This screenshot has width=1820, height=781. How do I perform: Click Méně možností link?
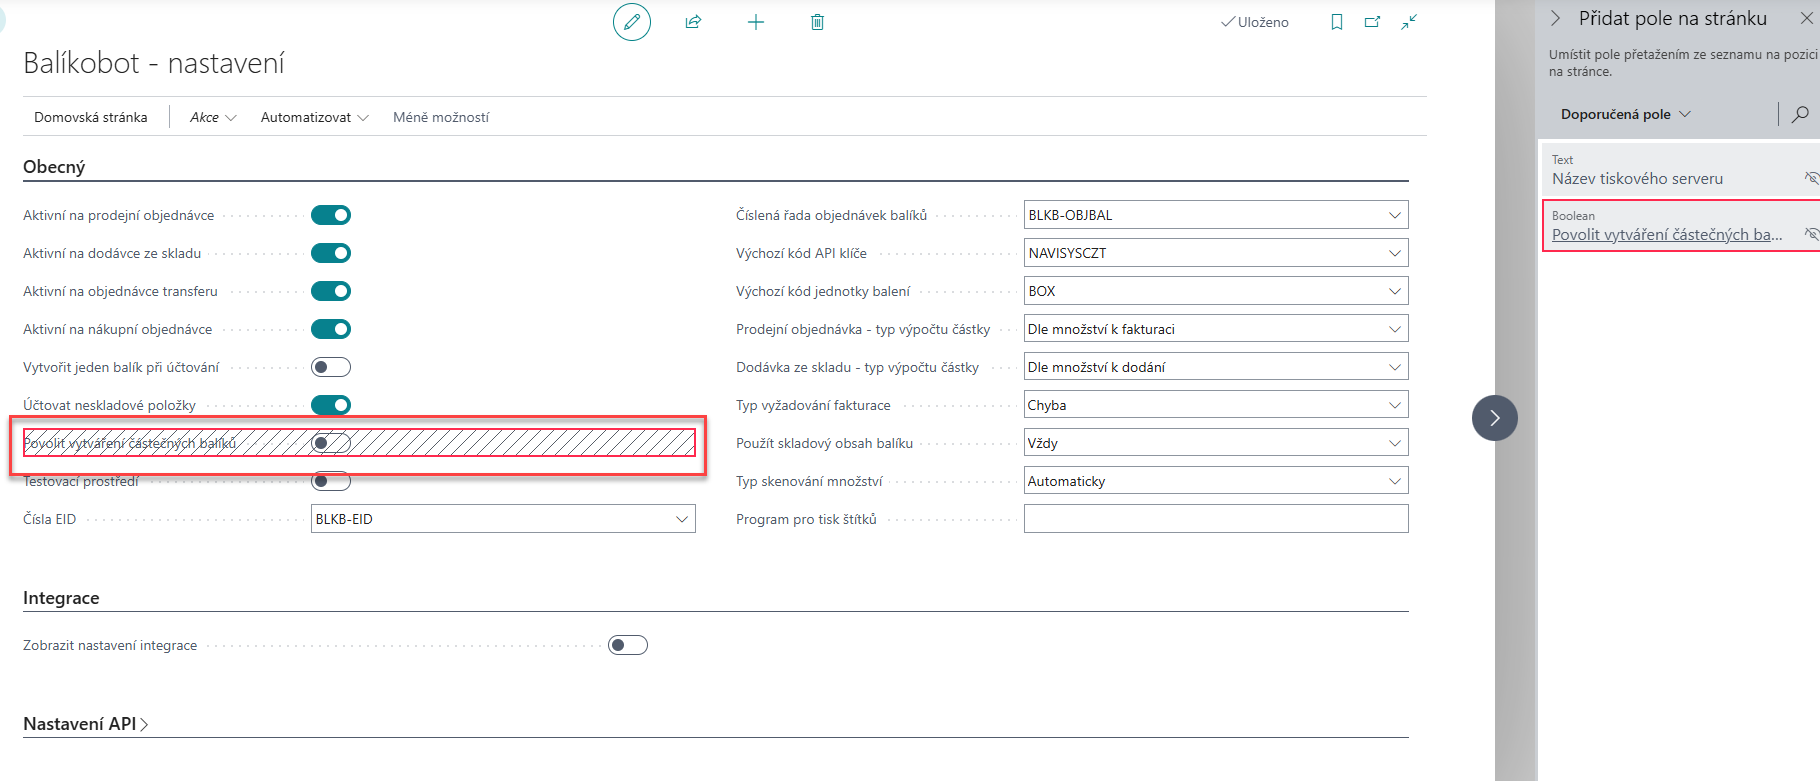tap(441, 117)
